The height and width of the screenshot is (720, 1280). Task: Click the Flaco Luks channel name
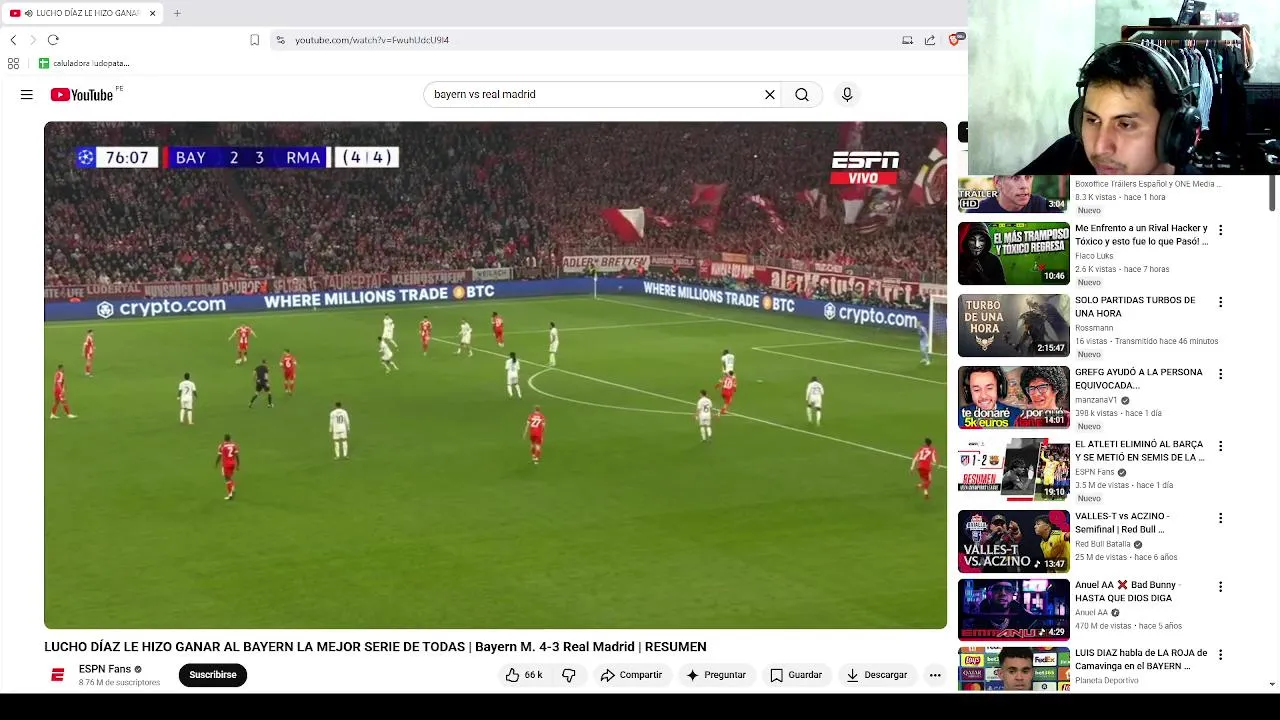[x=1094, y=256]
